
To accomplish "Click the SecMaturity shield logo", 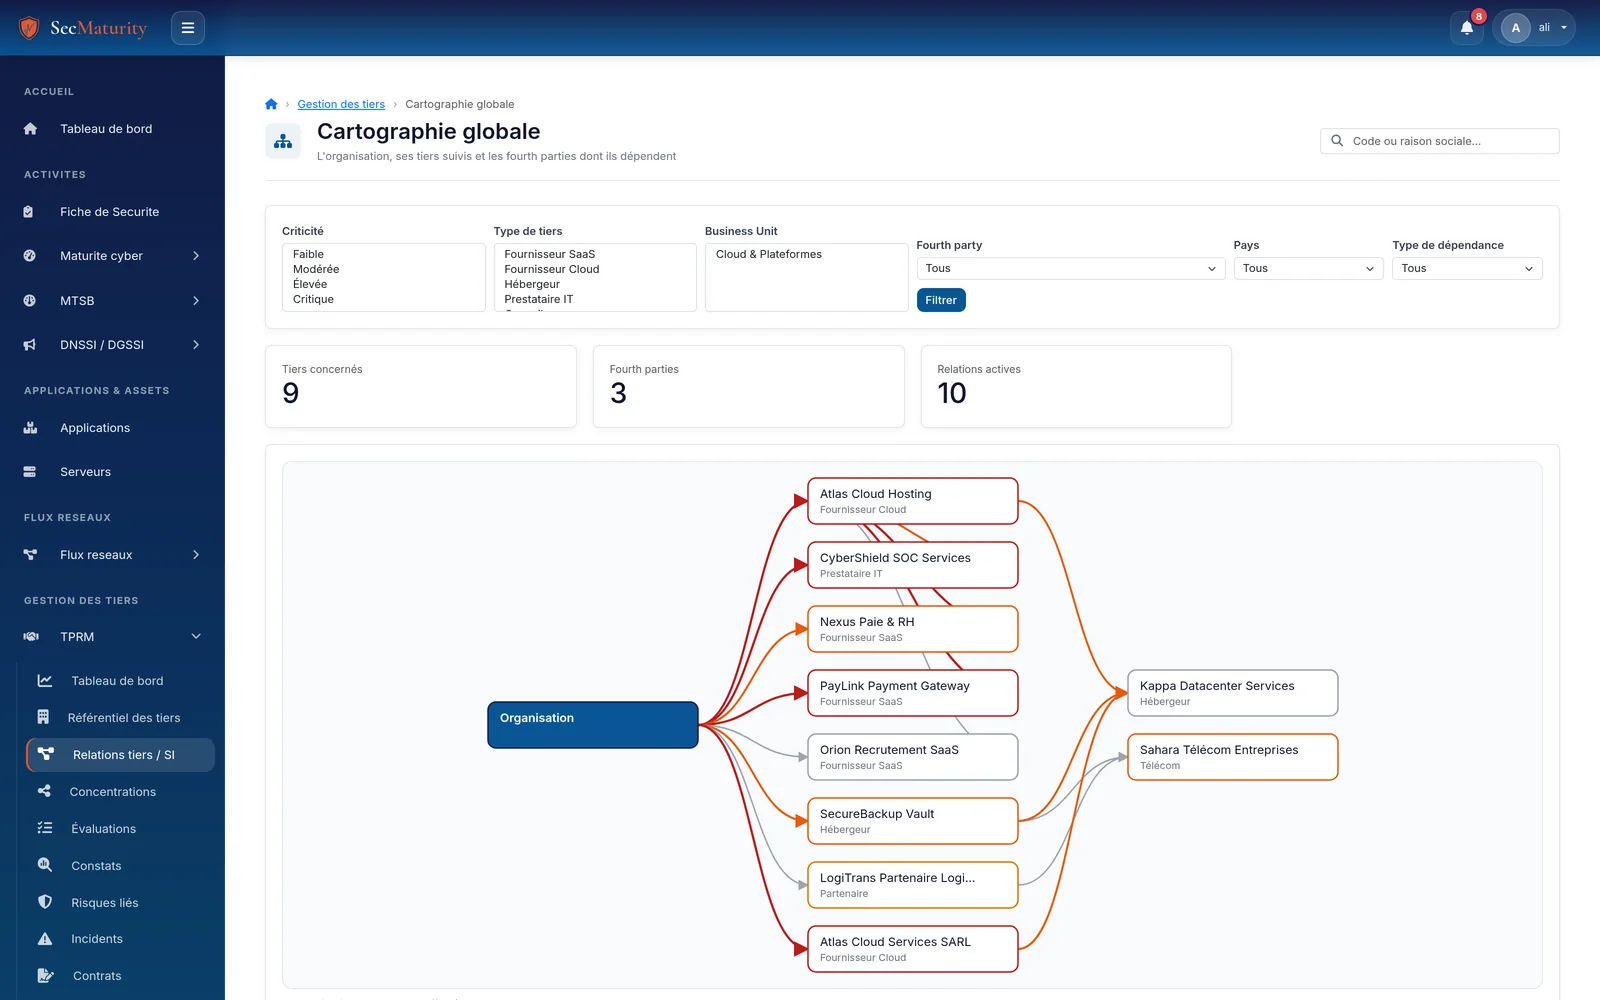I will click(x=29, y=28).
